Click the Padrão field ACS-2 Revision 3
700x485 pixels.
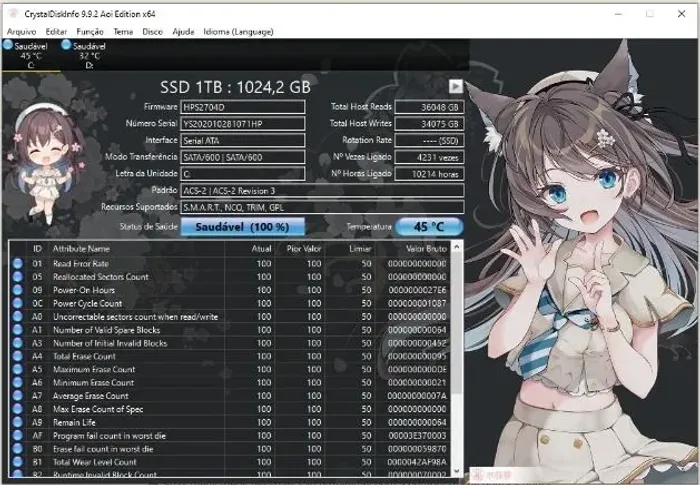tap(322, 191)
